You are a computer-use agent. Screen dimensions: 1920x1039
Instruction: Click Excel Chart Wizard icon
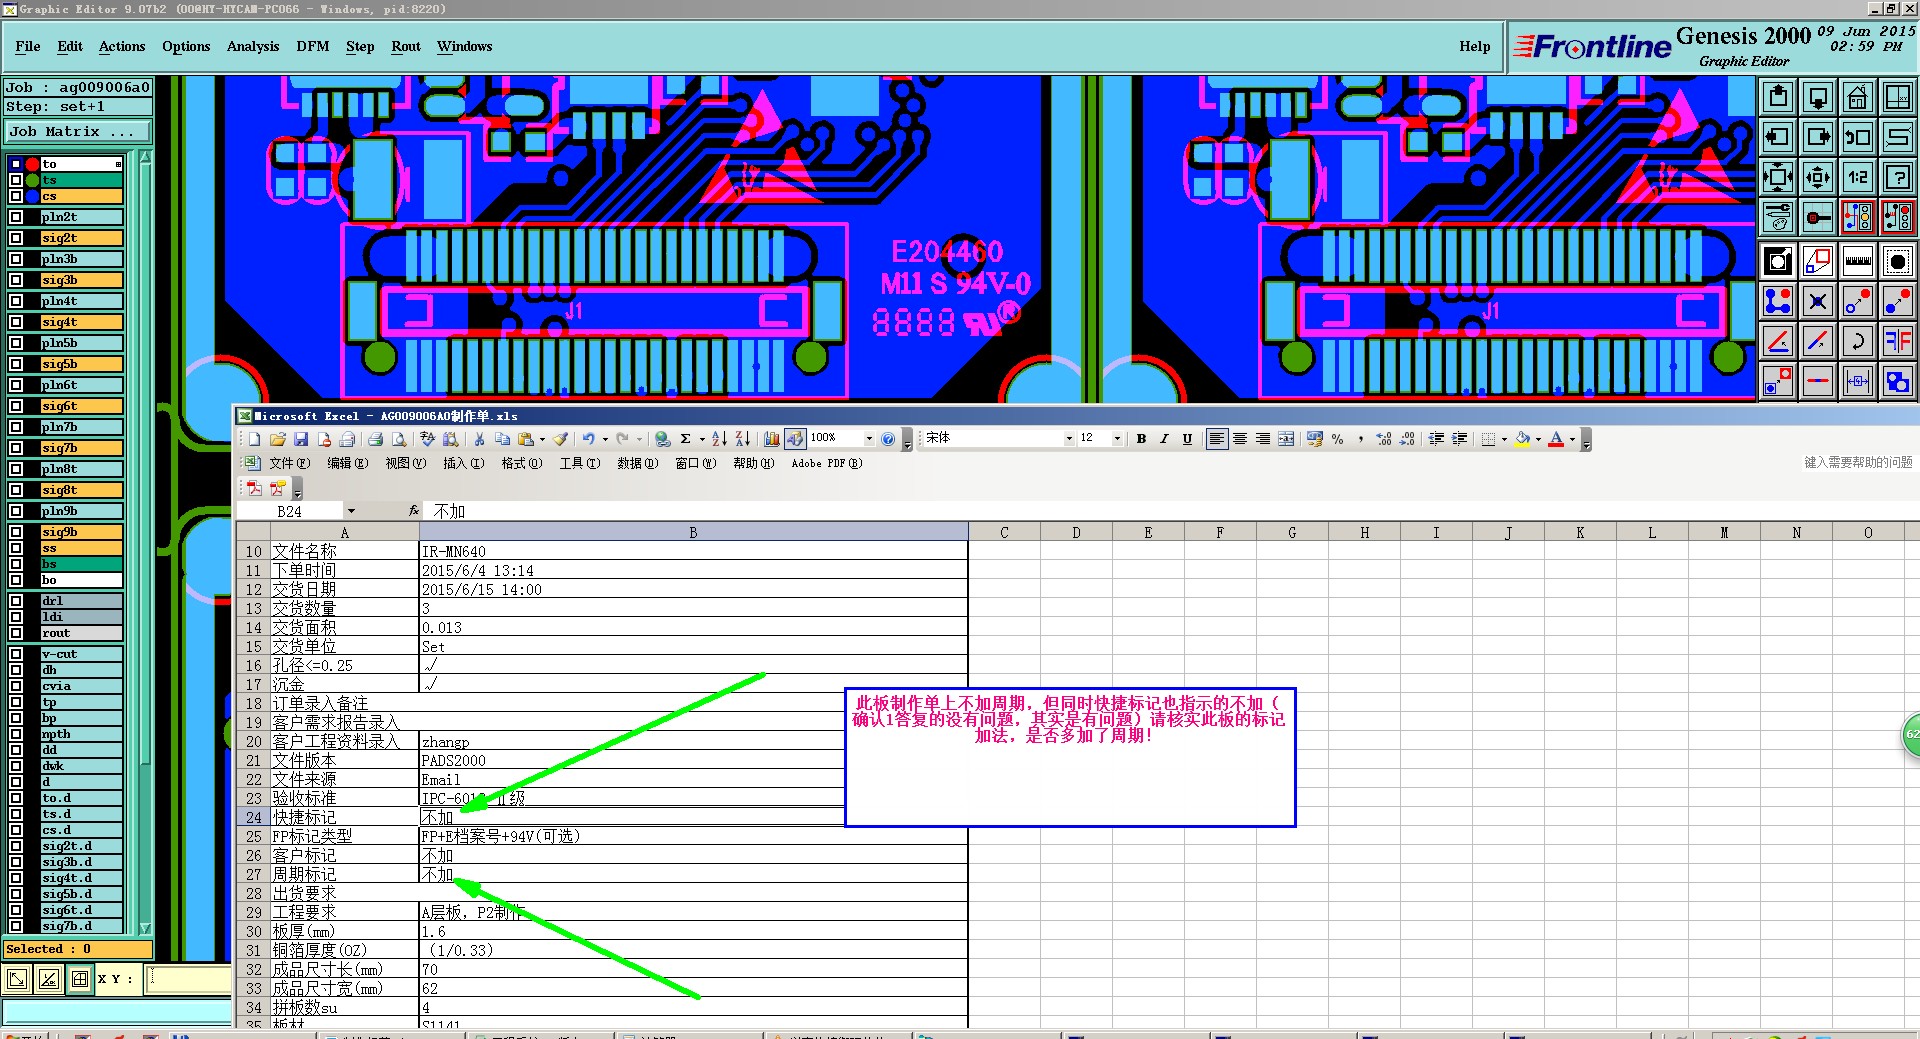point(772,439)
